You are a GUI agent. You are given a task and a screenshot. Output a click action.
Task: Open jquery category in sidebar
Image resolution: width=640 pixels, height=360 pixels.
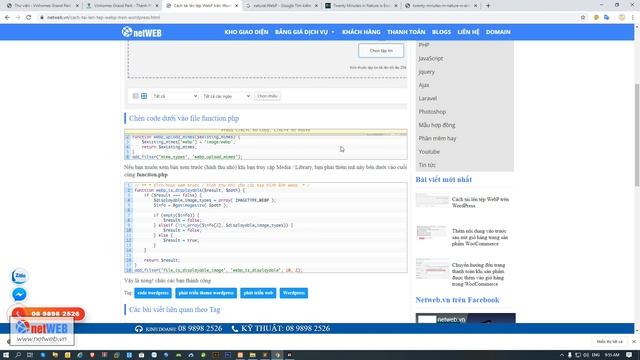click(x=426, y=72)
